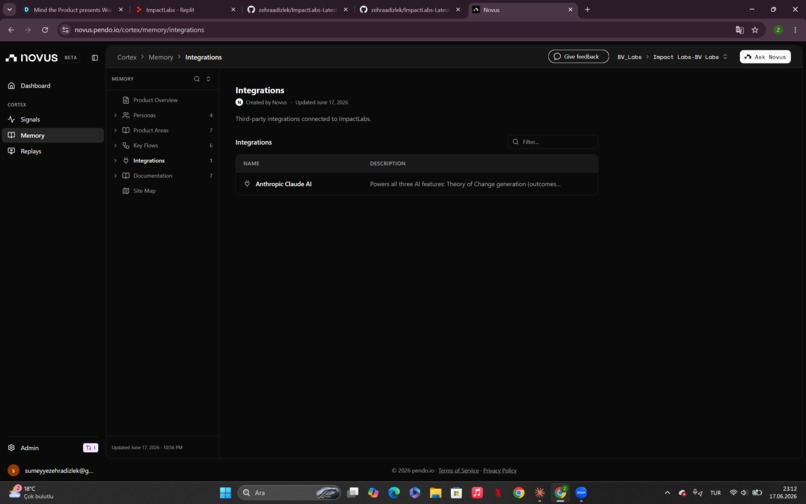Open a new browser tab
This screenshot has height=504, width=806.
pyautogui.click(x=588, y=10)
